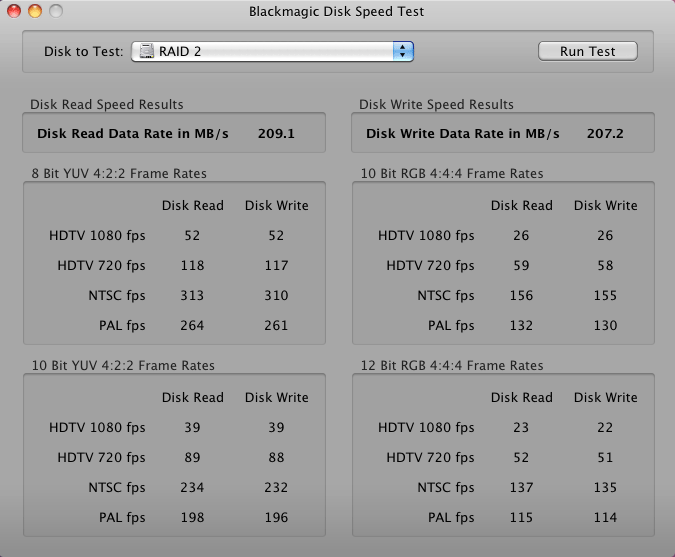Click the 'Disk to Test:' label

84,52
